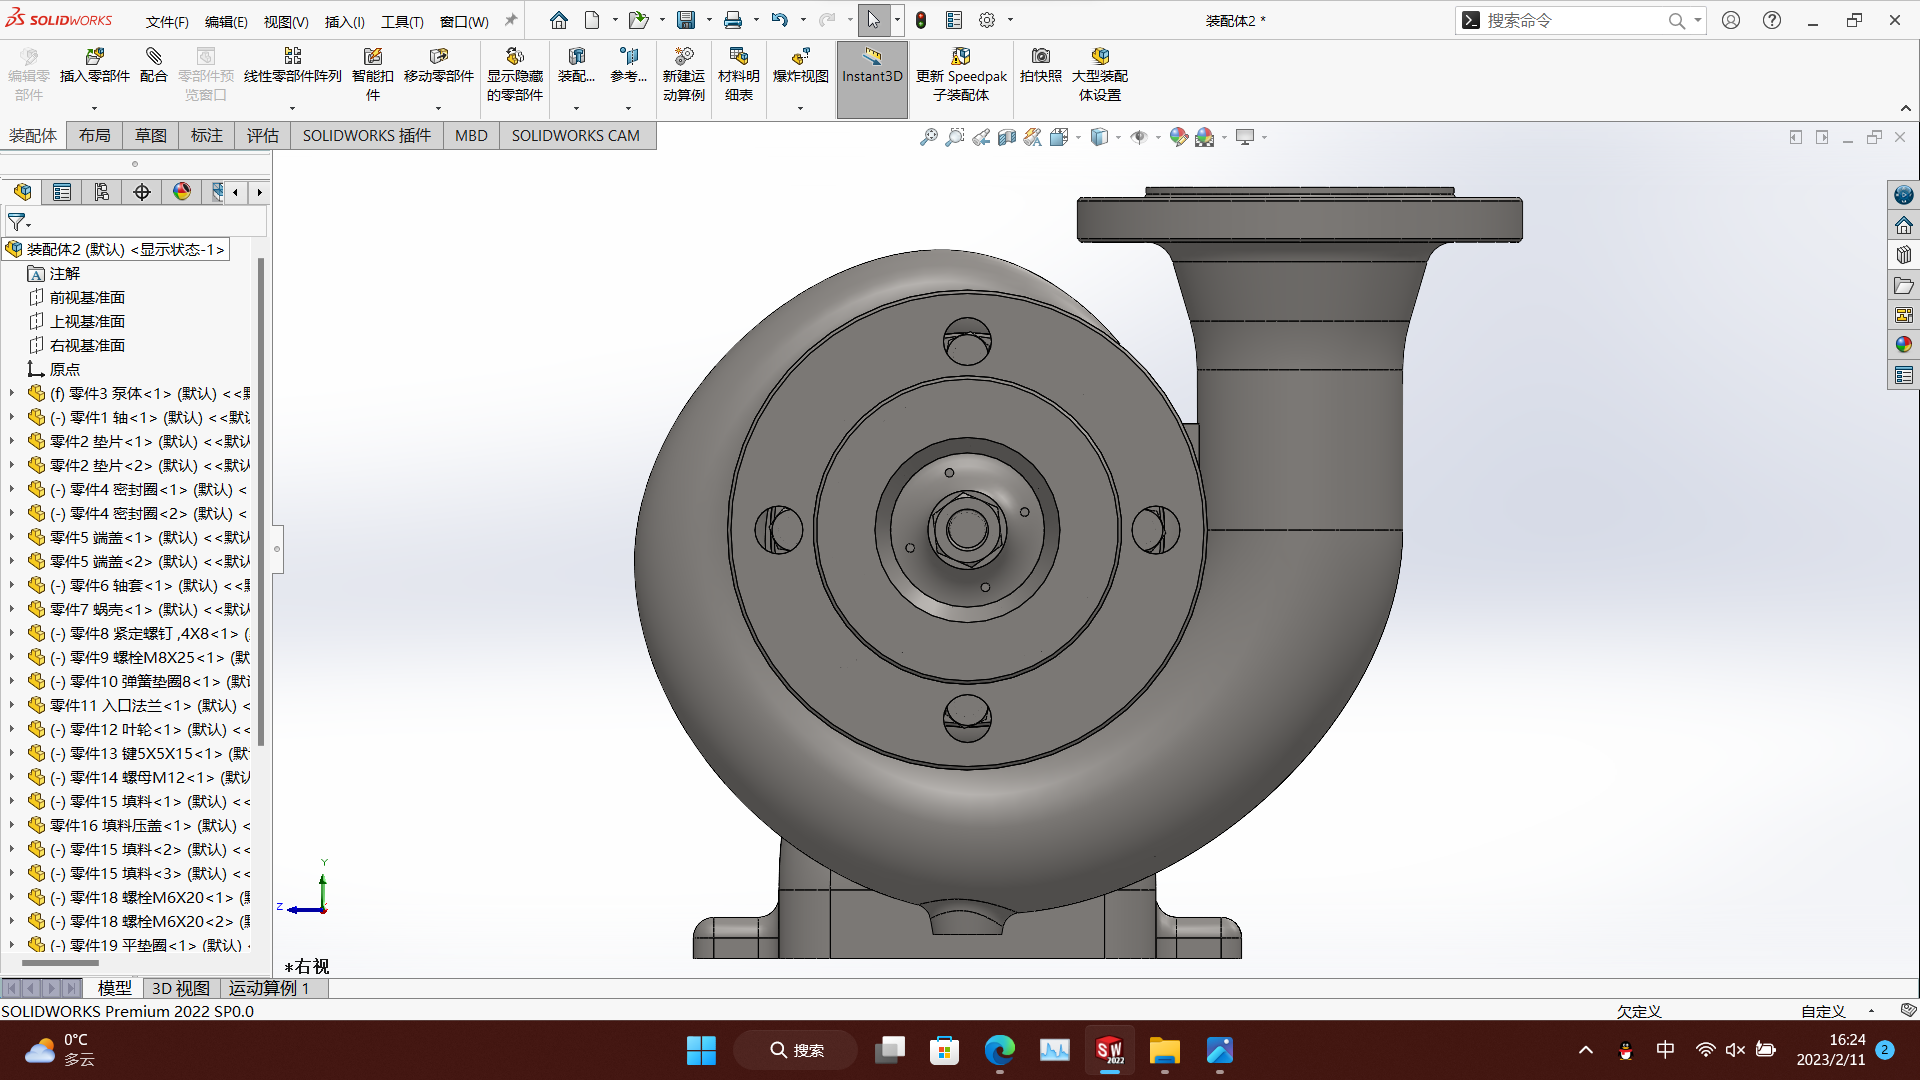Open the Save button dropdown arrow
Image resolution: width=1920 pixels, height=1080 pixels.
click(x=709, y=20)
